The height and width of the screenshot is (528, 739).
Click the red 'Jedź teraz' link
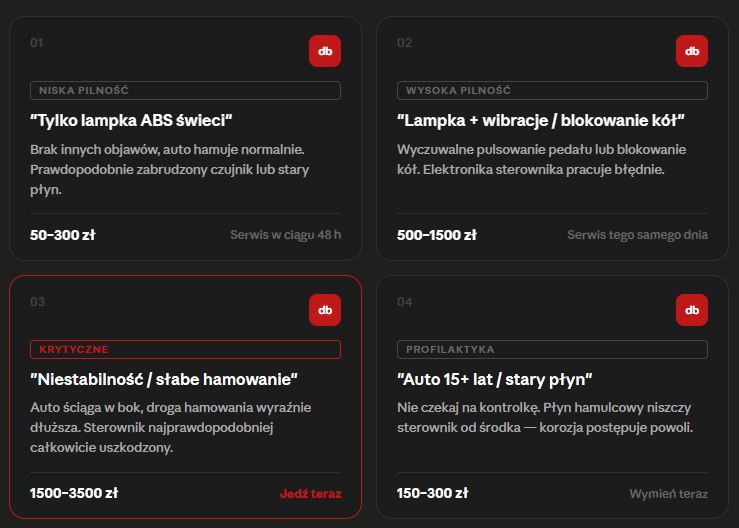pos(311,494)
